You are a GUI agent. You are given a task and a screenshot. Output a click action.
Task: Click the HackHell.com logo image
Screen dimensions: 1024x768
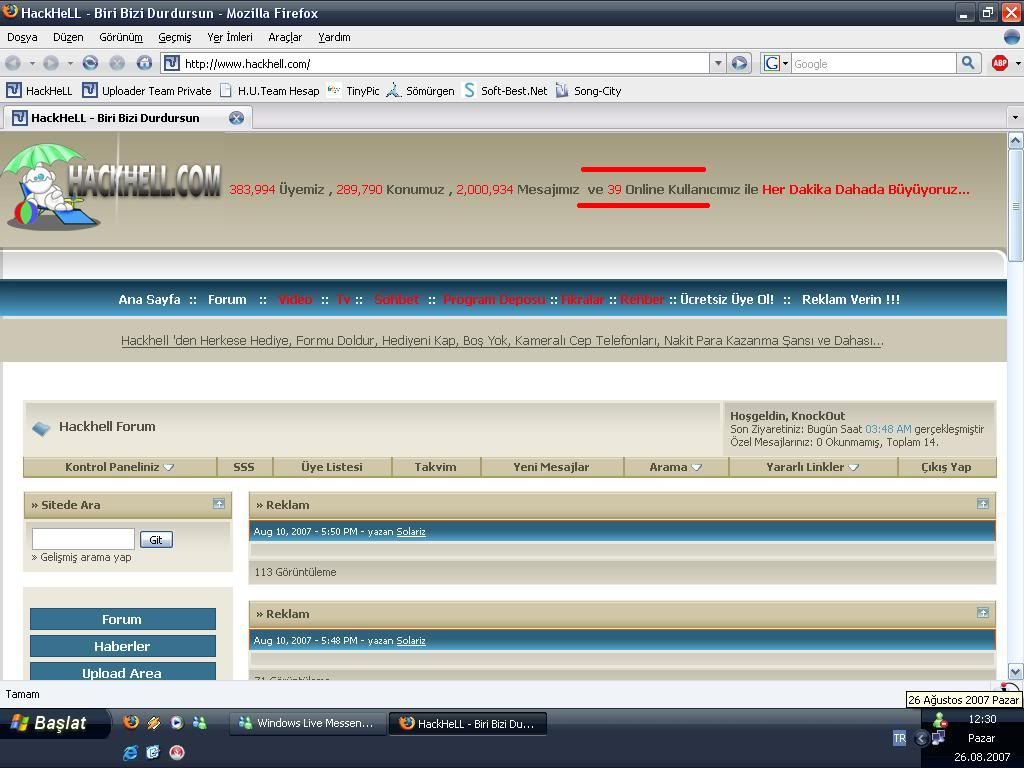112,186
